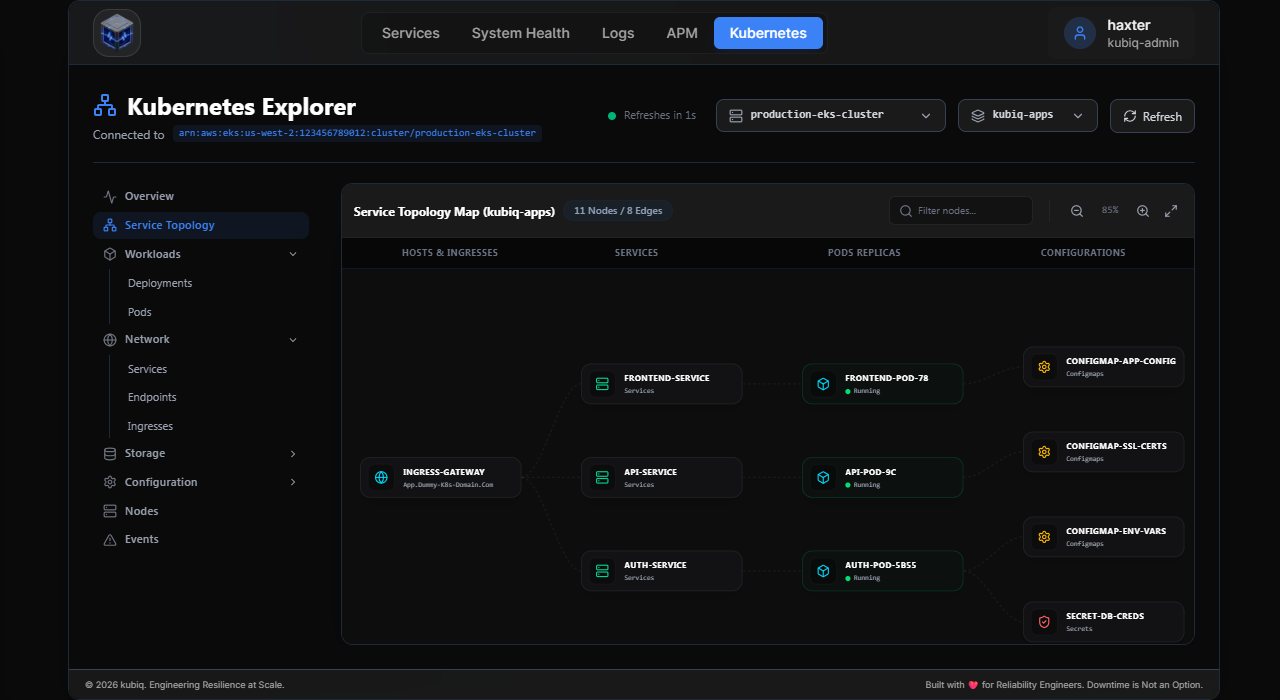Click the PODS REPLICAS column header

[864, 253]
